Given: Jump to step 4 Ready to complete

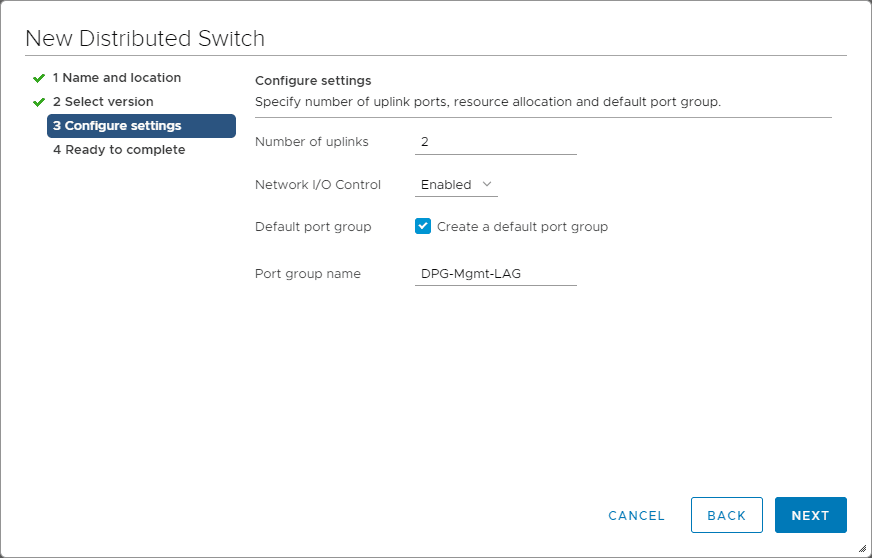Looking at the screenshot, I should [119, 150].
